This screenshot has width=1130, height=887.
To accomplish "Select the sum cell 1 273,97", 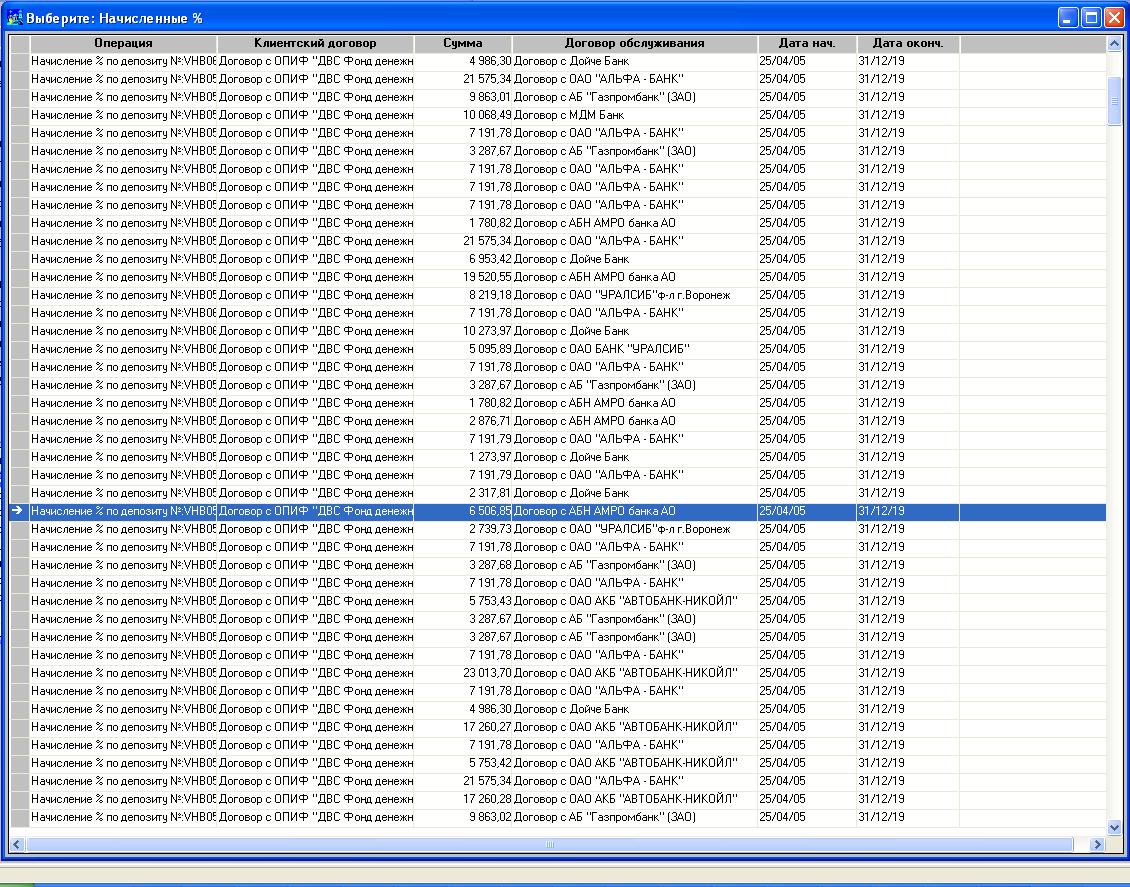I will pos(463,458).
